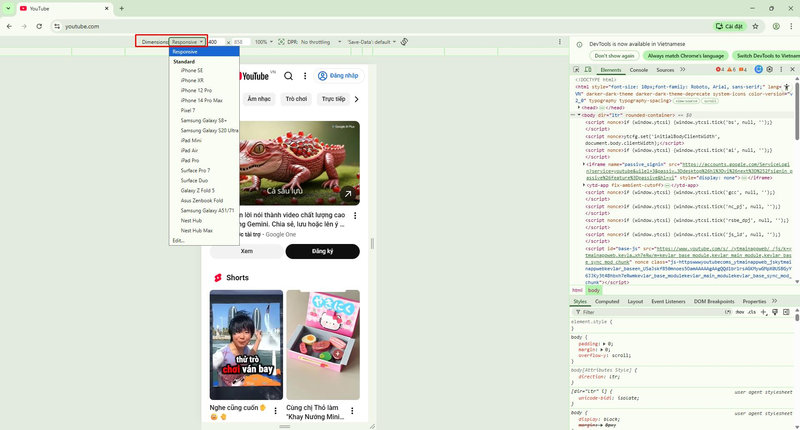The width and height of the screenshot is (800, 430).
Task: Click the new style rule plus icon
Action: 764,312
